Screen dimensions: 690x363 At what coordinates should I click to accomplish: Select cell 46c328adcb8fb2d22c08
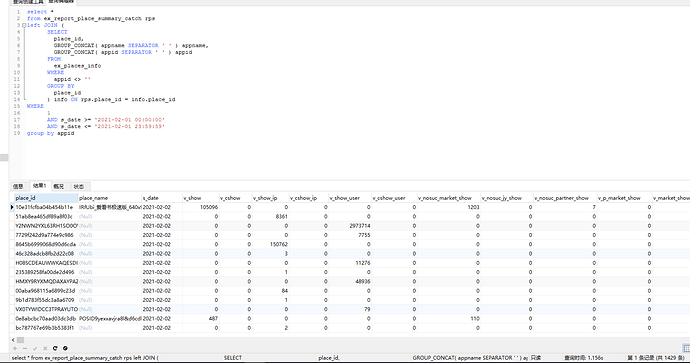click(46, 254)
